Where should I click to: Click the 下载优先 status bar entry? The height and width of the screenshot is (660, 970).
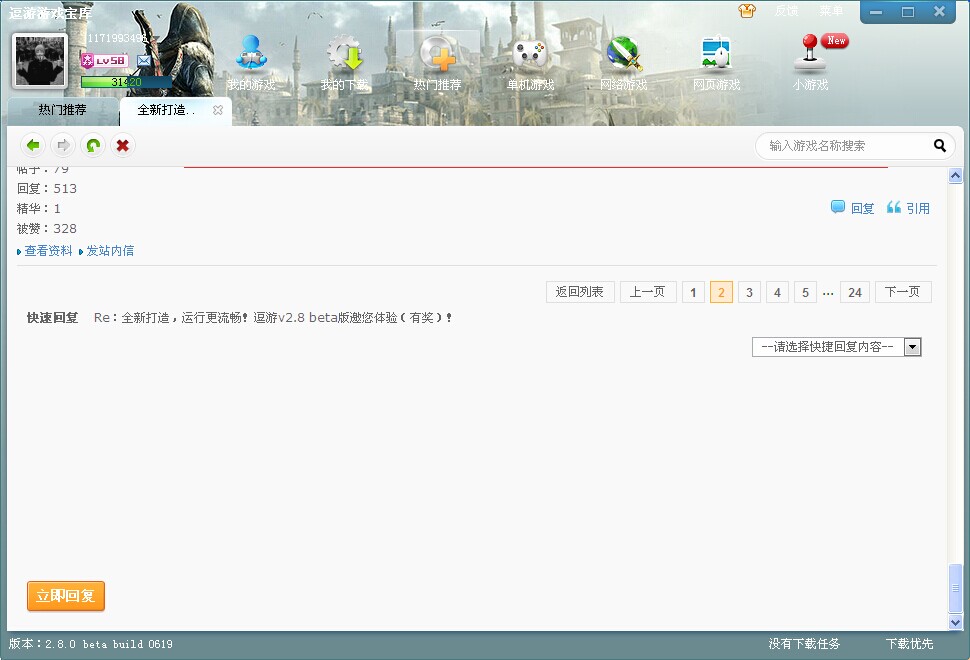(909, 644)
